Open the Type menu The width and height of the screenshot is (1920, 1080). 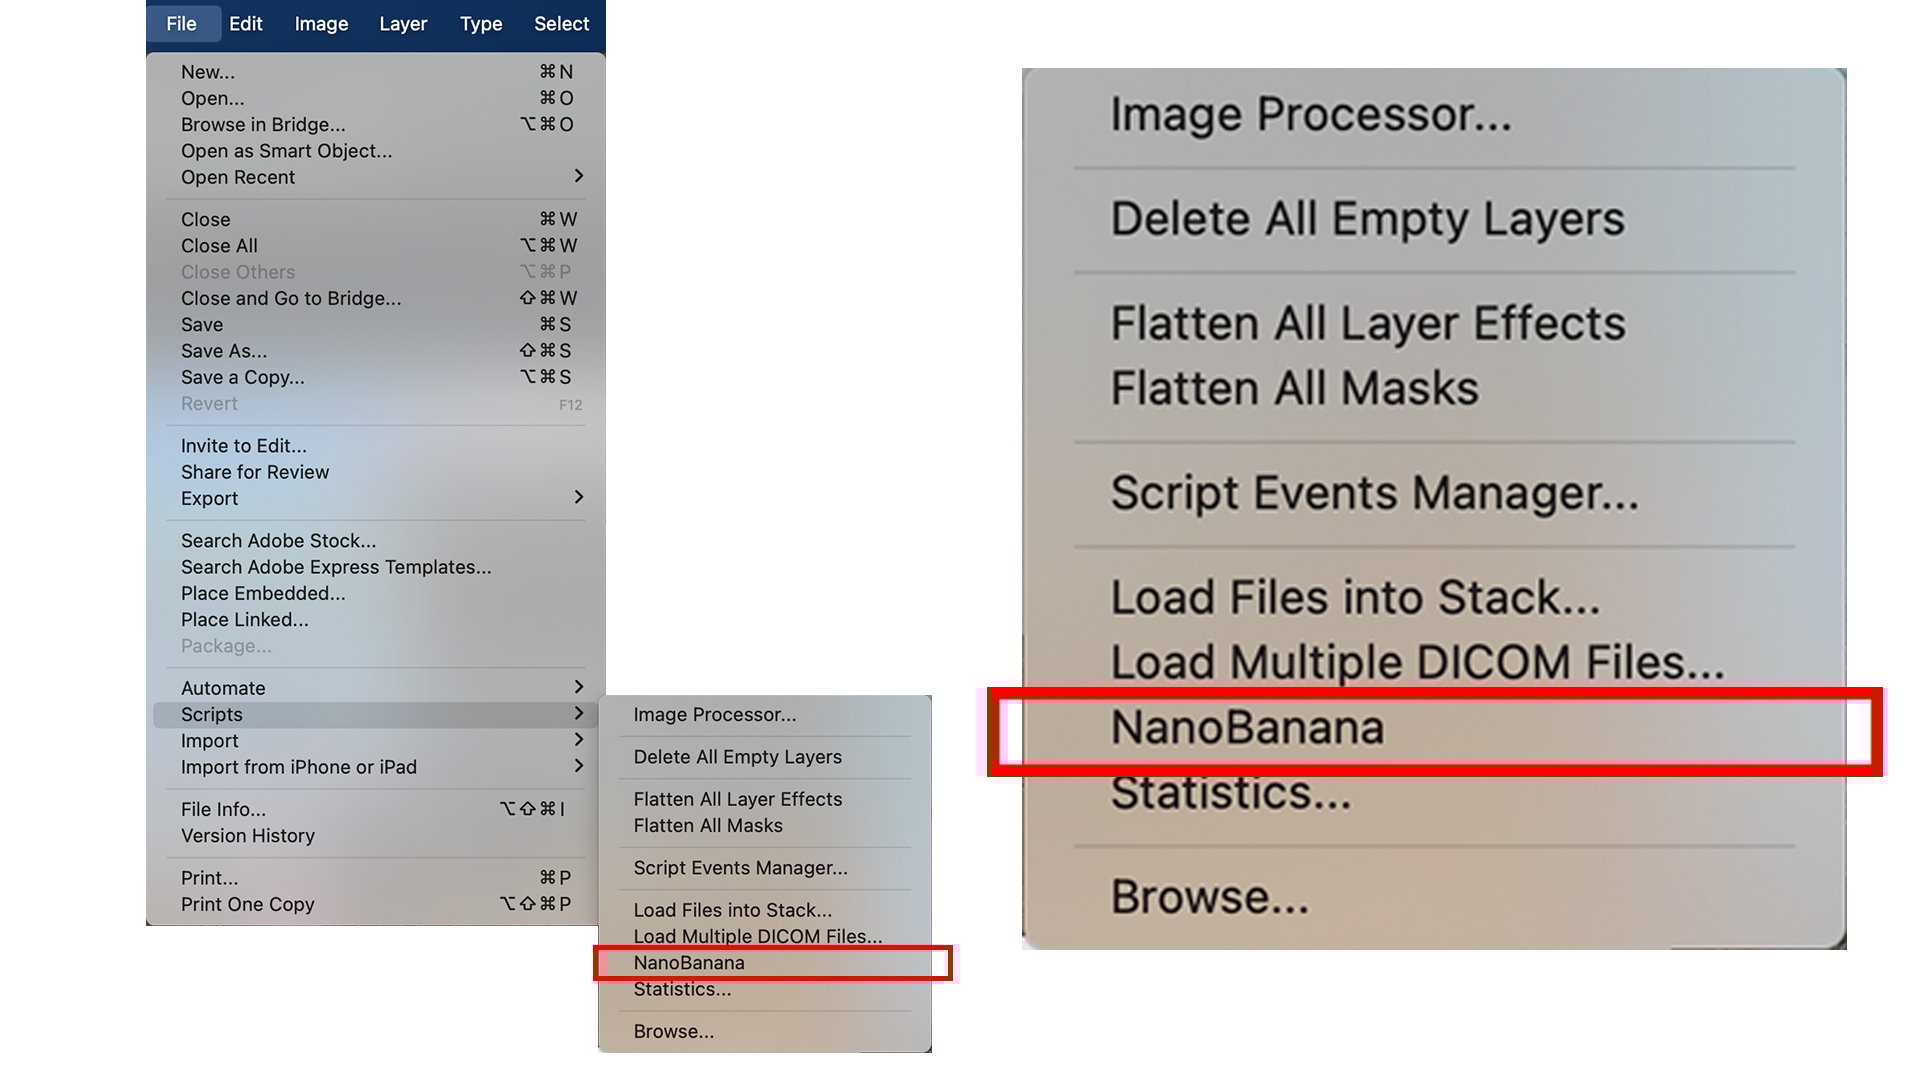tap(481, 23)
